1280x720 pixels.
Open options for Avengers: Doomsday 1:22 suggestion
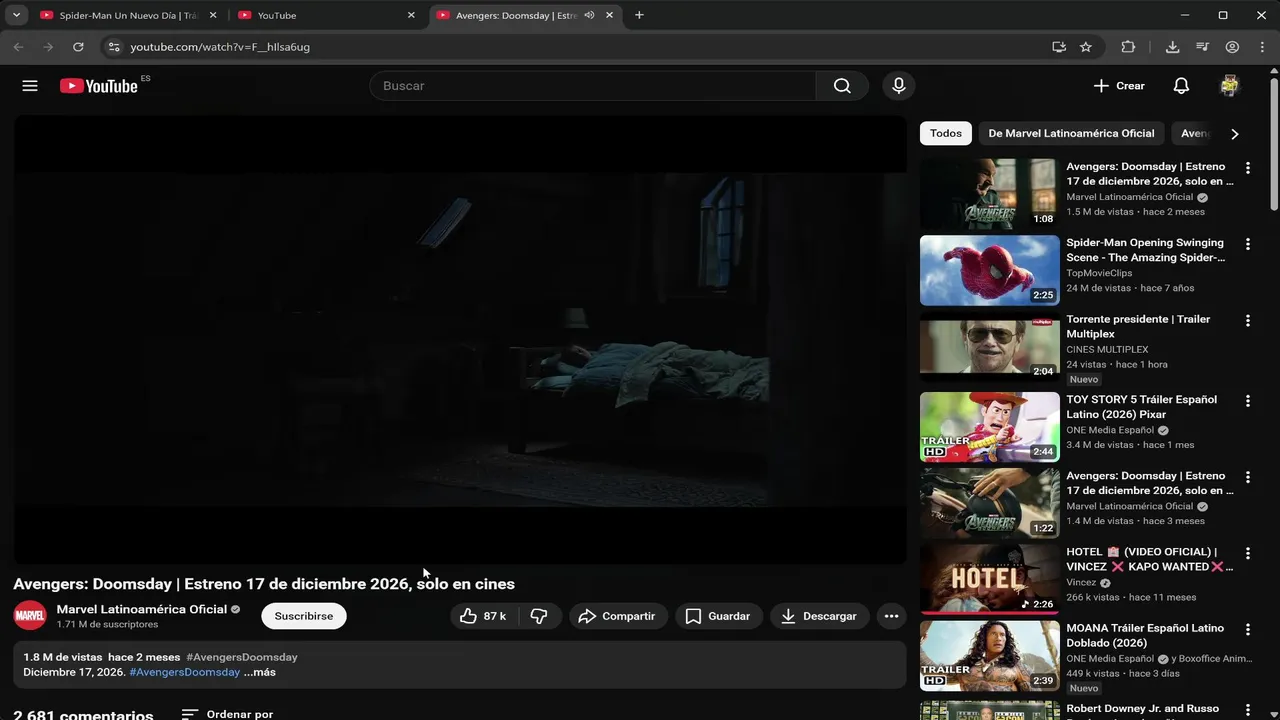click(1247, 477)
